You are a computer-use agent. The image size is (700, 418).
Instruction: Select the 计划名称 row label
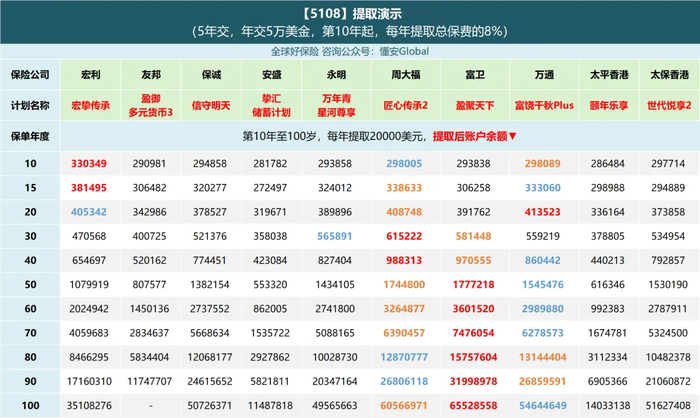(x=30, y=105)
